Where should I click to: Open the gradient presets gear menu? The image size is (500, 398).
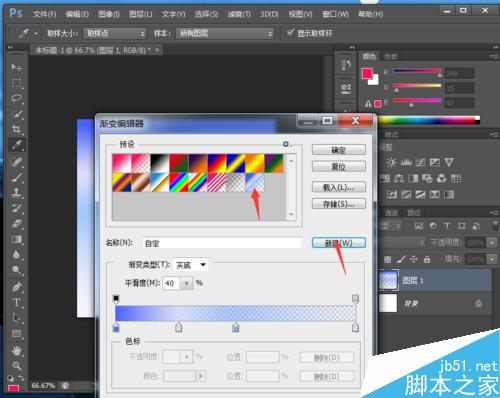[286, 144]
